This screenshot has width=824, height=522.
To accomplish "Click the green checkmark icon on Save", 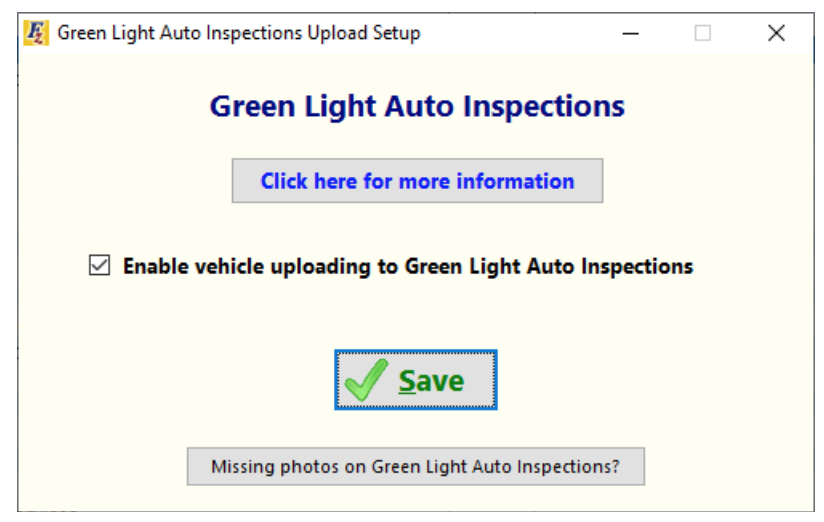I will coord(365,381).
